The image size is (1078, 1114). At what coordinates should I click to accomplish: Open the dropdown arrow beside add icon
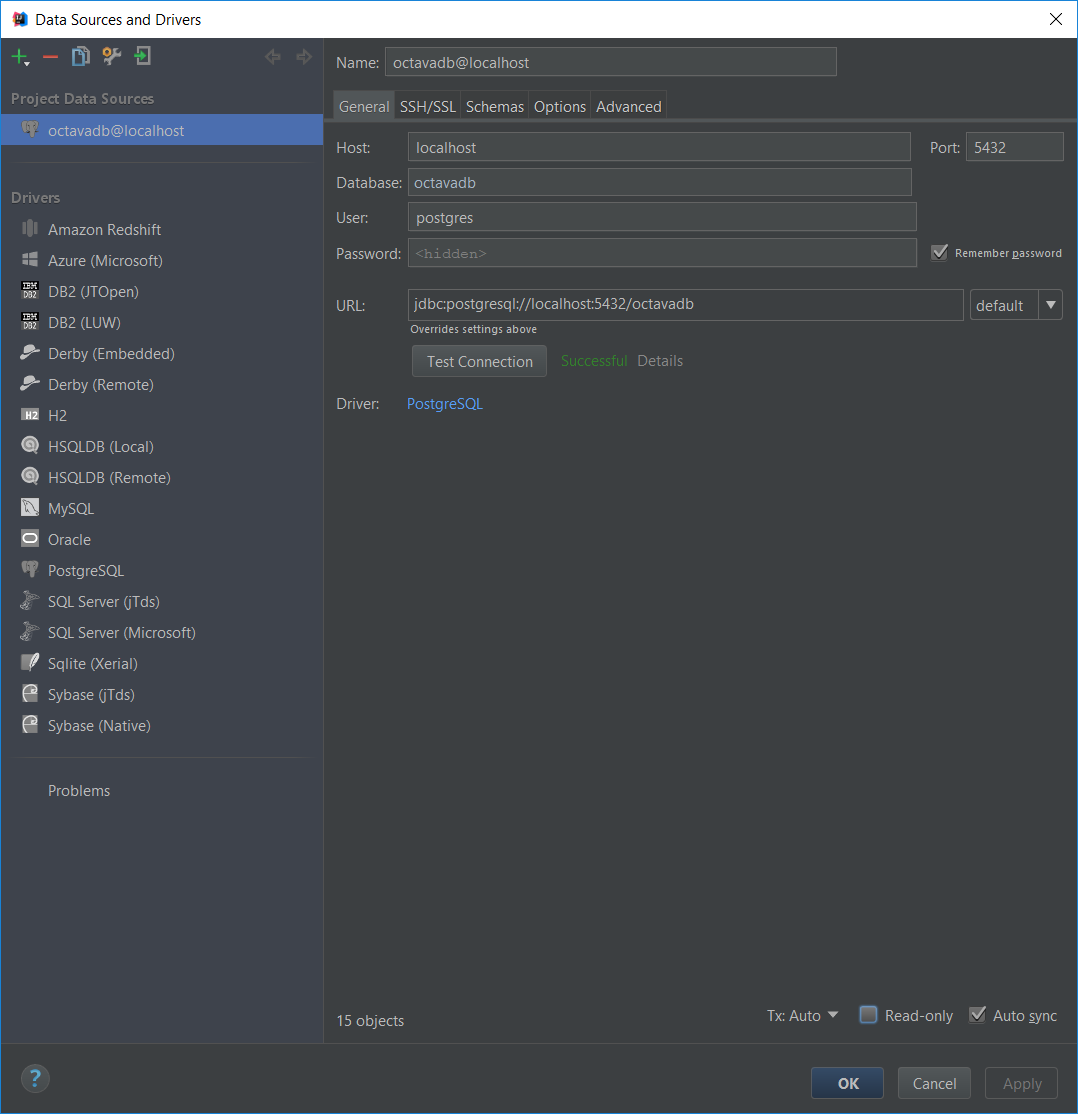(x=27, y=64)
